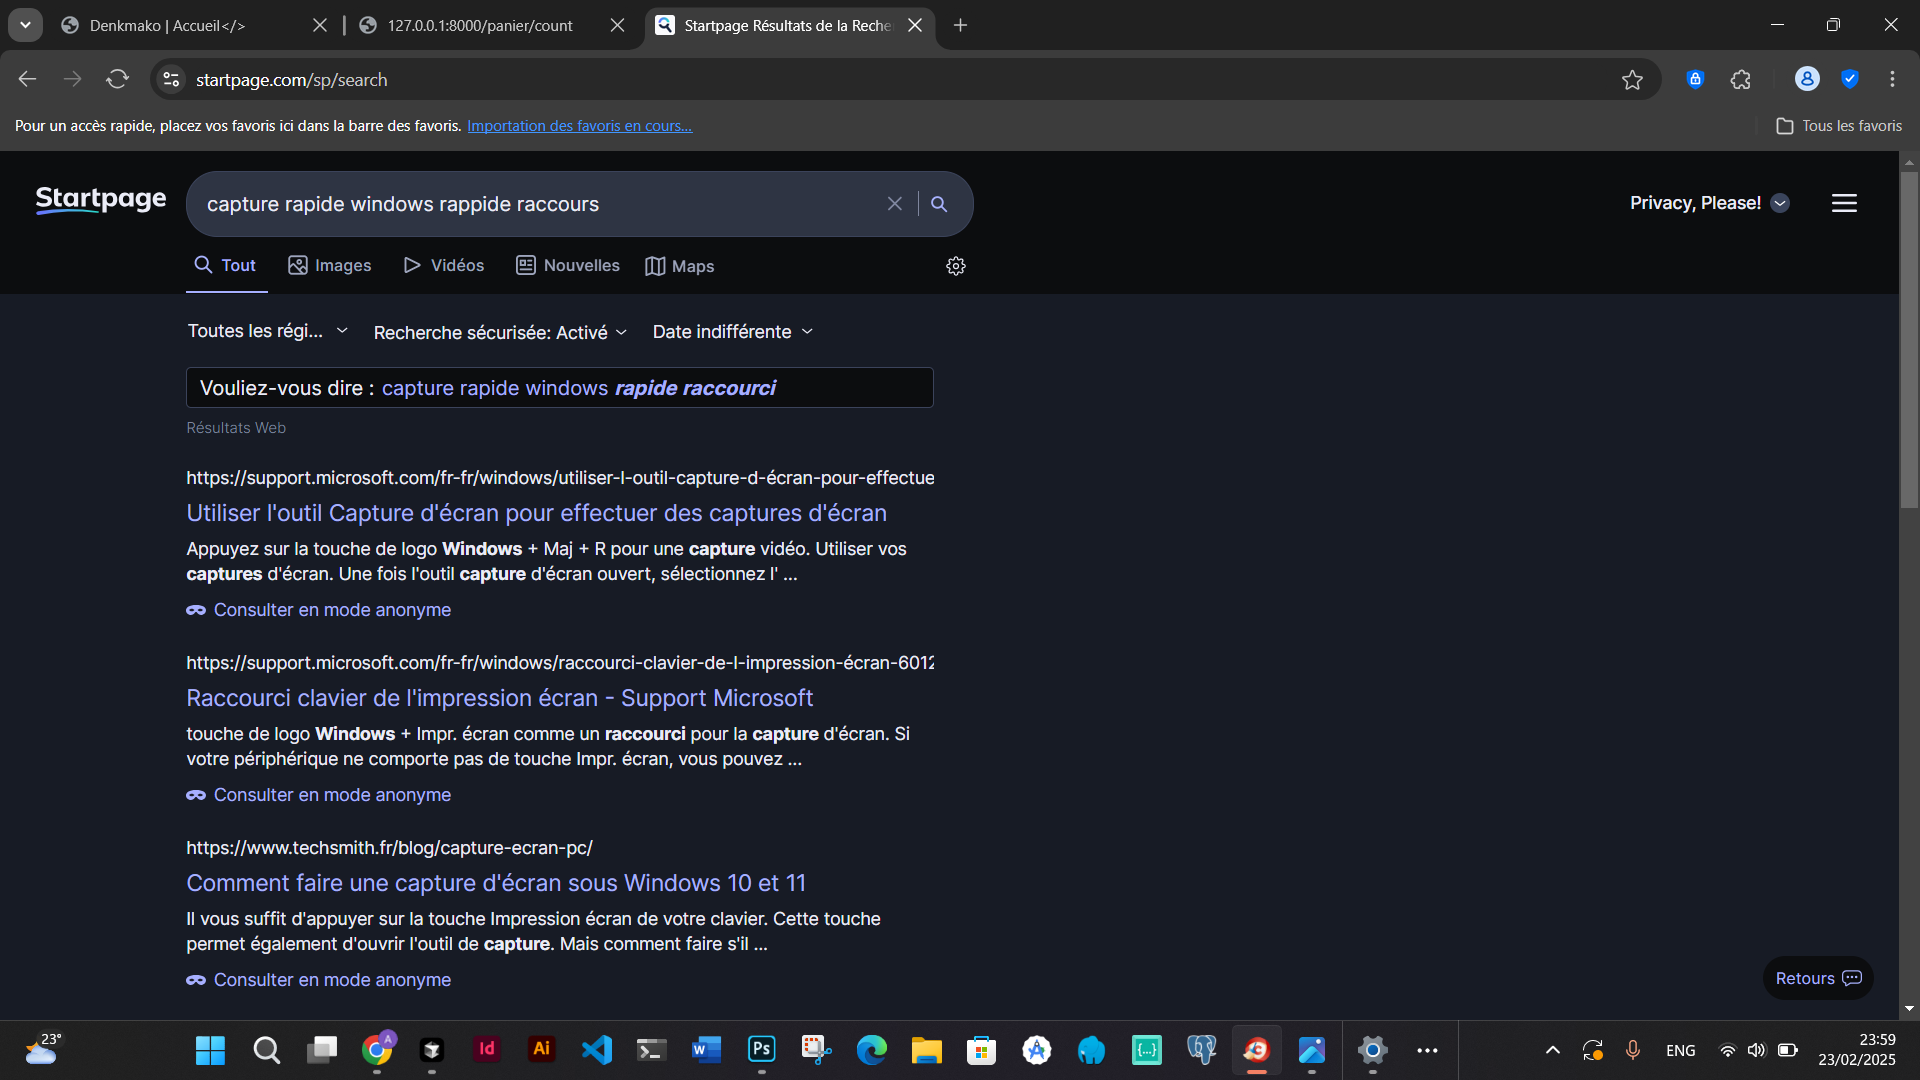This screenshot has height=1080, width=1920.
Task: Click the Retours feedback button
Action: [x=1818, y=978]
